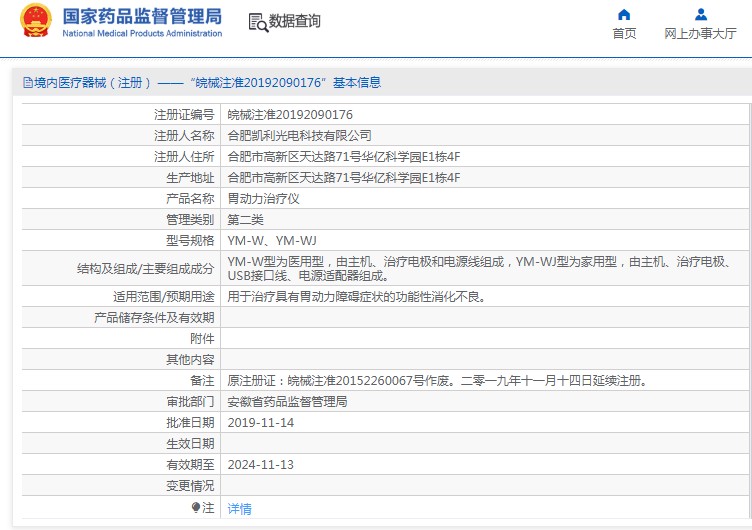The width and height of the screenshot is (752, 530).
Task: Click the 生产地址 label
Action: tap(190, 178)
